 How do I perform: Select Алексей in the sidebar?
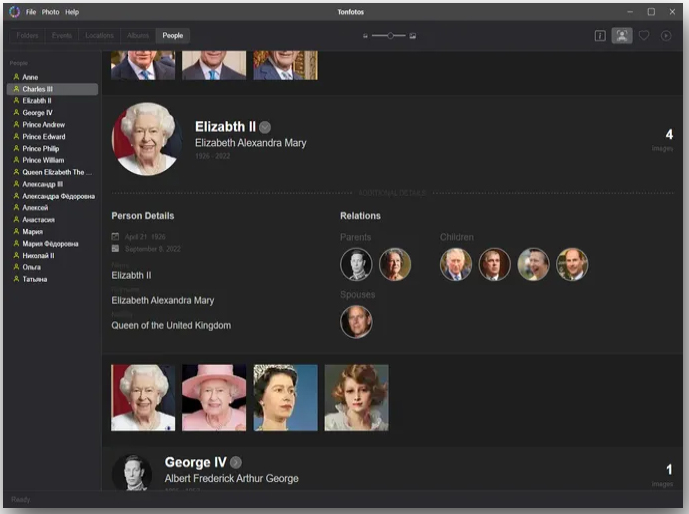(x=52, y=208)
